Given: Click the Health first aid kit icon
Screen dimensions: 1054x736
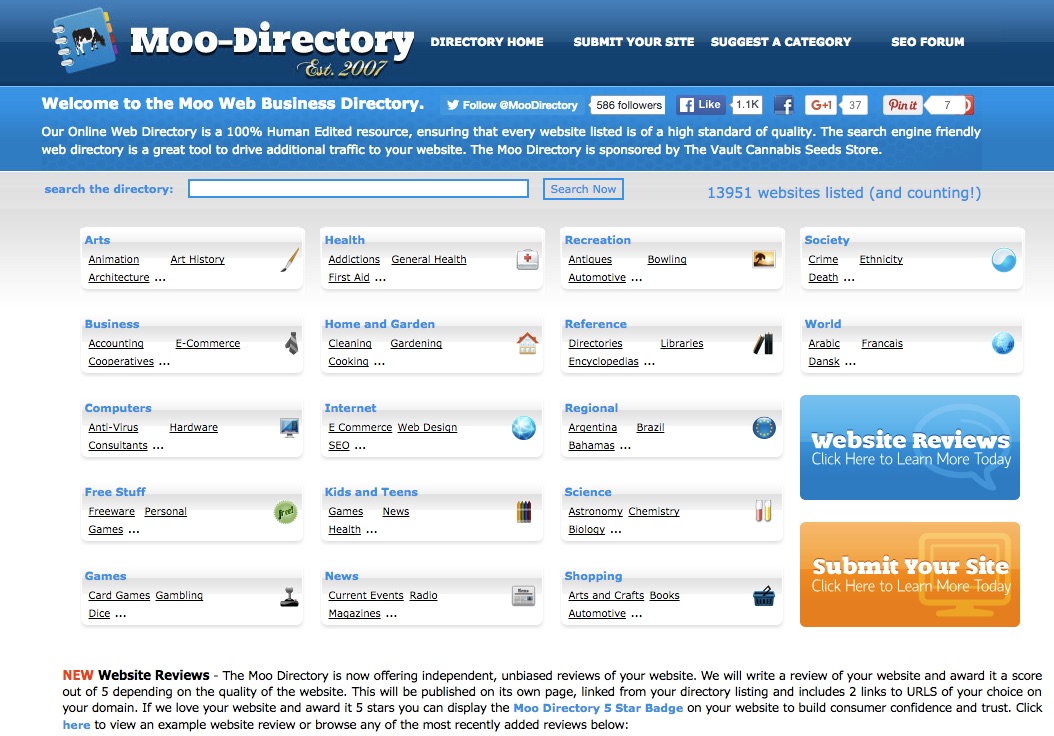Looking at the screenshot, I should coord(528,259).
